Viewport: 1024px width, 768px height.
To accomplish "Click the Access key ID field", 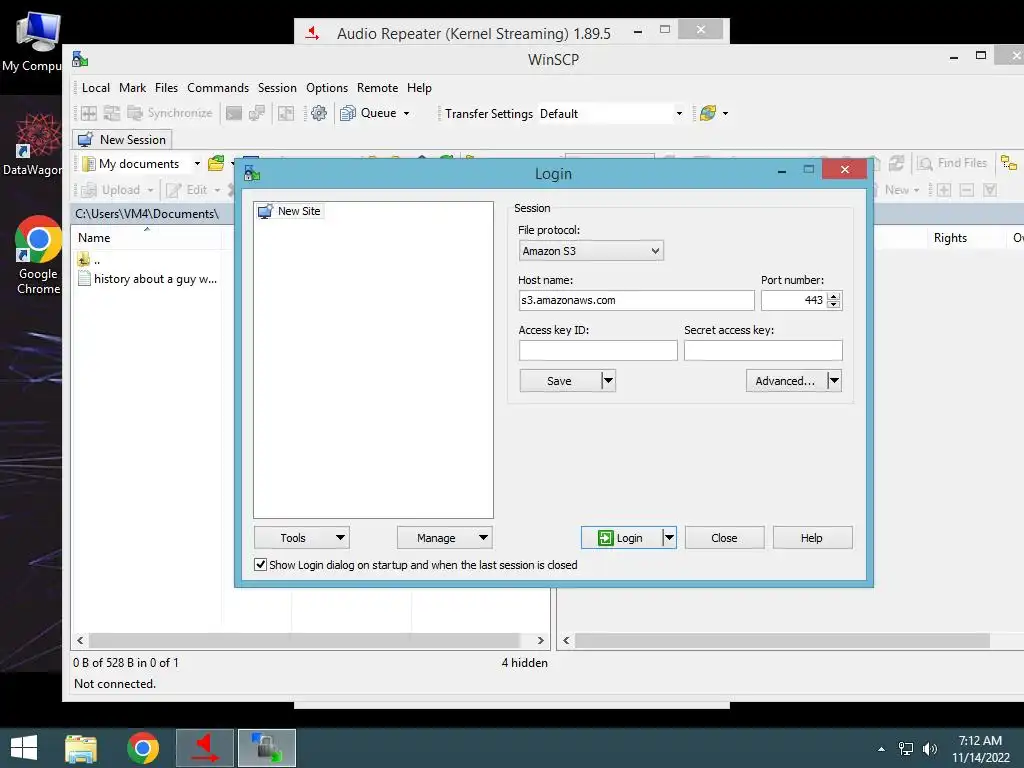I will (x=598, y=350).
